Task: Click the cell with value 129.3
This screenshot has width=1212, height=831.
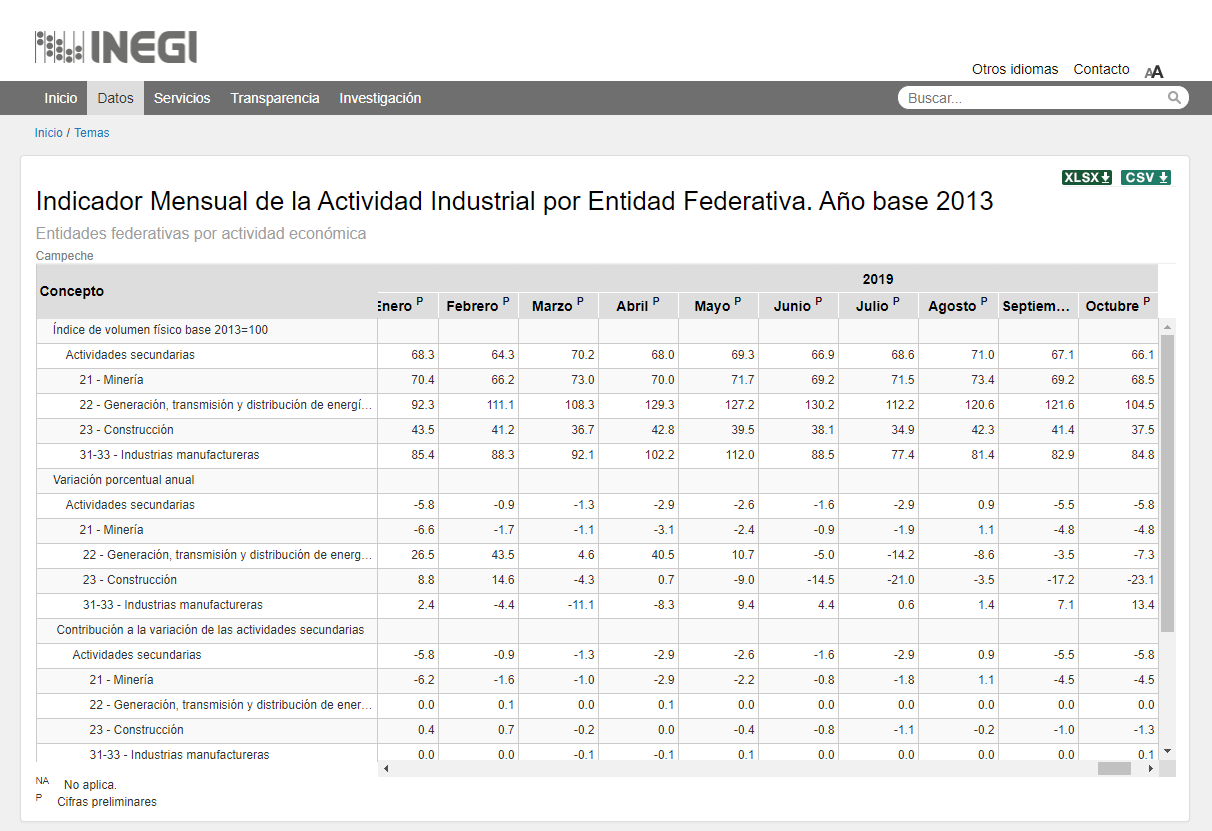Action: click(x=638, y=405)
